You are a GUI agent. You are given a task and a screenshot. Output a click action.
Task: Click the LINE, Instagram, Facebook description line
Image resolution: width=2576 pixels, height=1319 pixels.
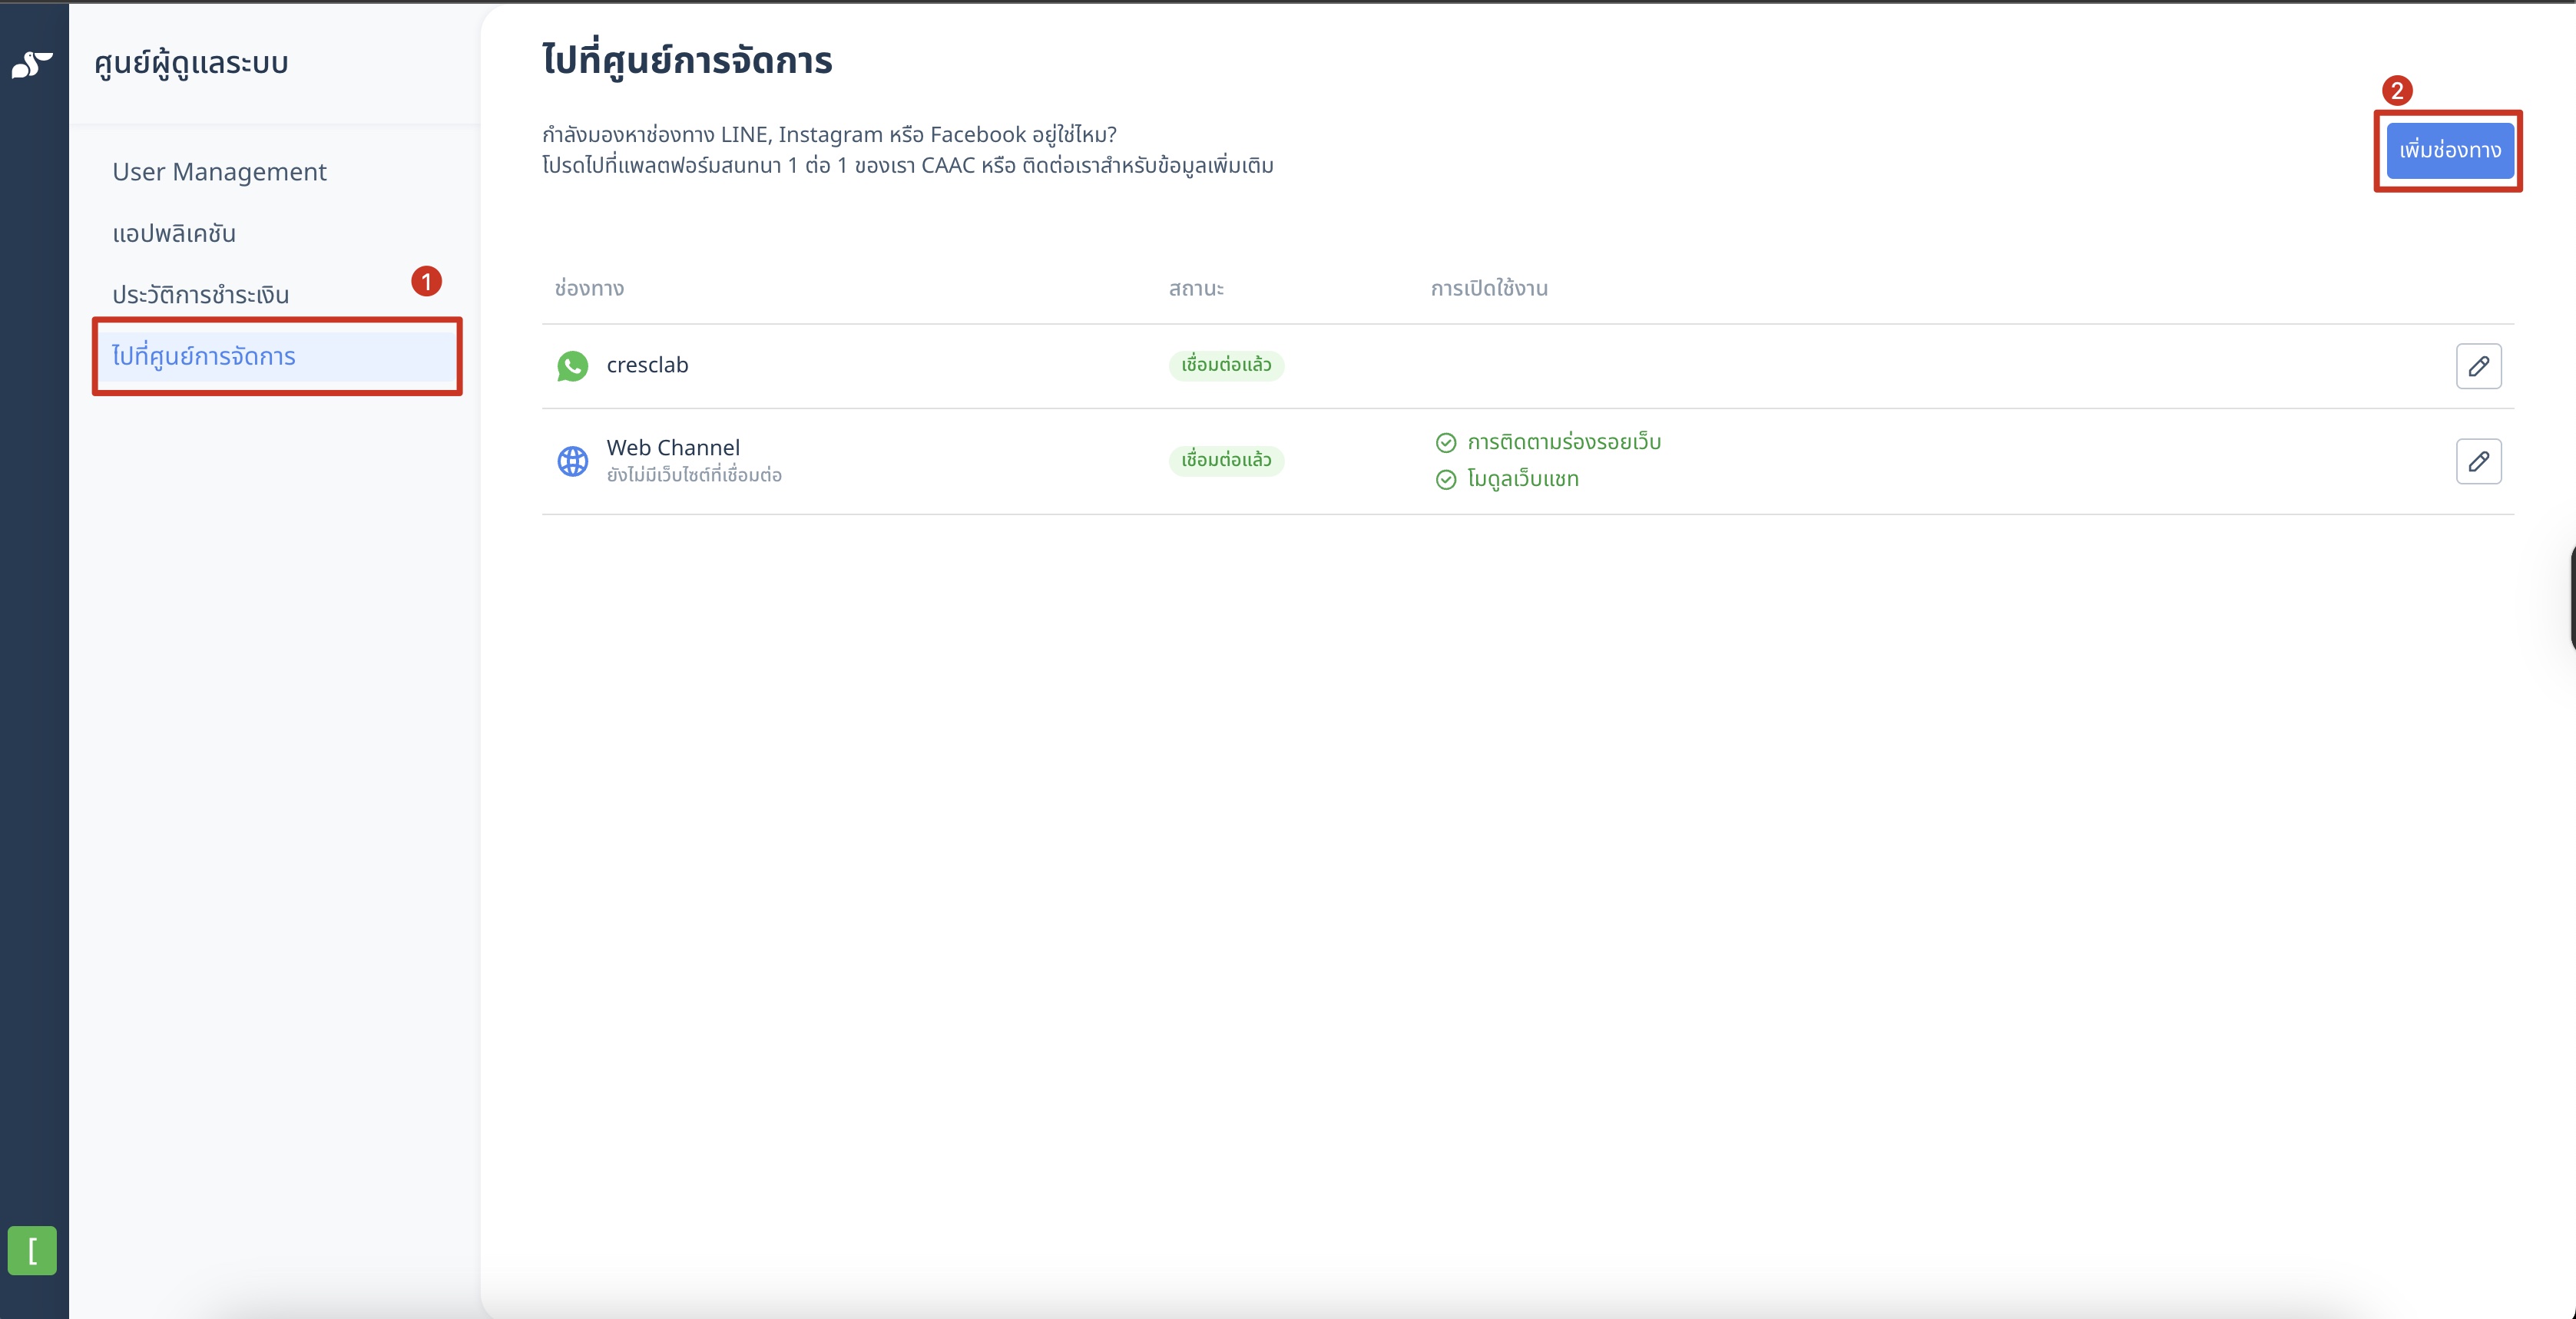[829, 135]
